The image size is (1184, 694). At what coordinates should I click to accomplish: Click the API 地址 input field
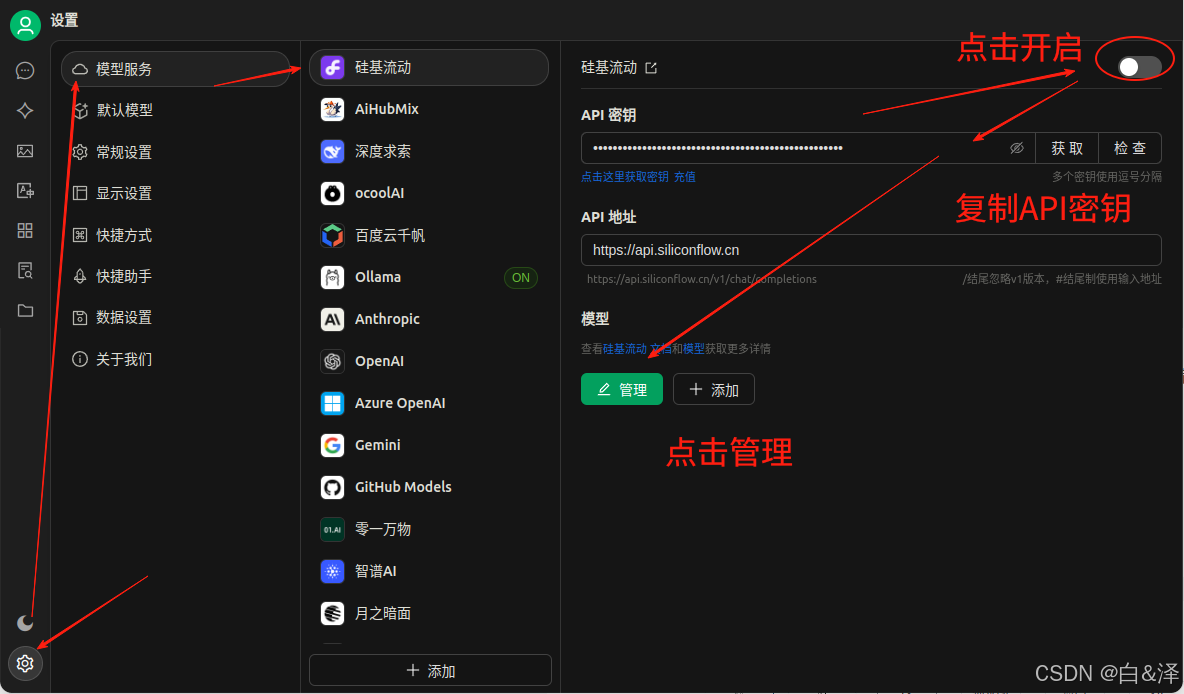click(x=871, y=250)
